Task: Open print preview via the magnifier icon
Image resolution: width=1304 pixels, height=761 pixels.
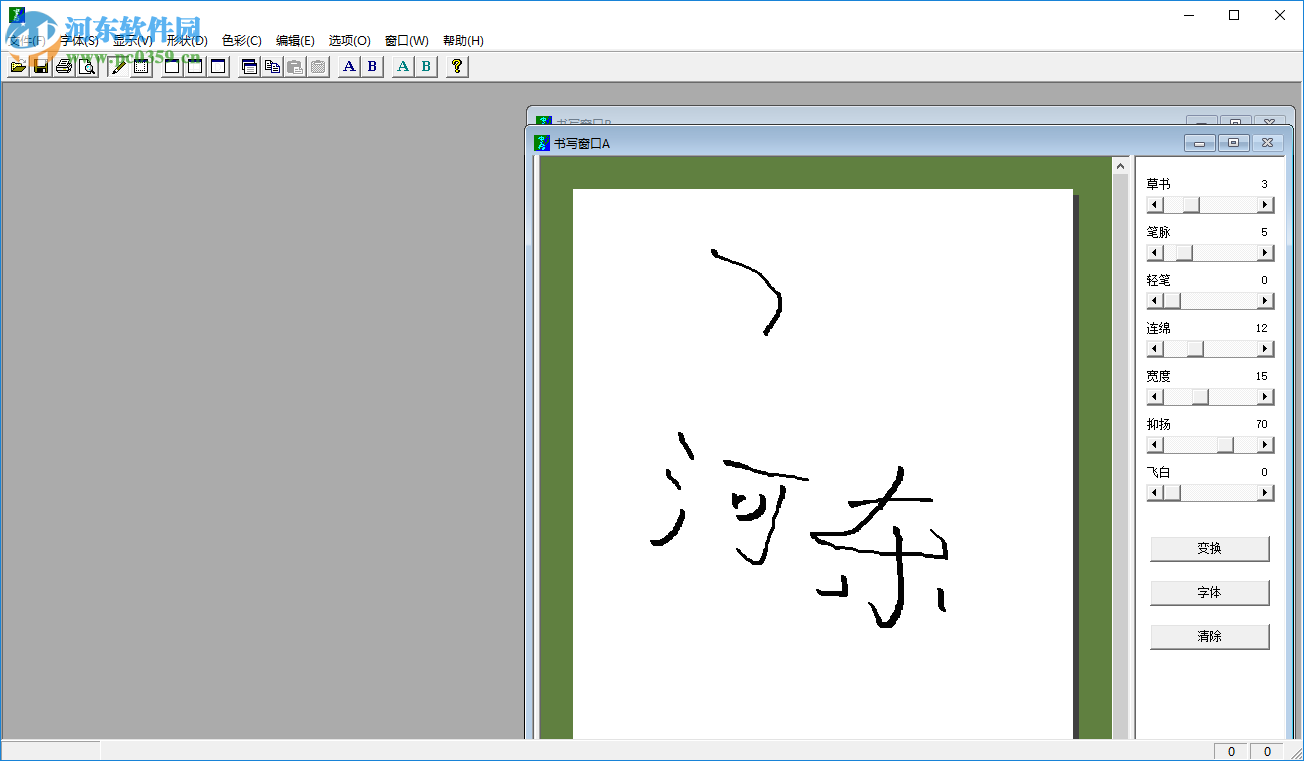Action: pyautogui.click(x=87, y=66)
